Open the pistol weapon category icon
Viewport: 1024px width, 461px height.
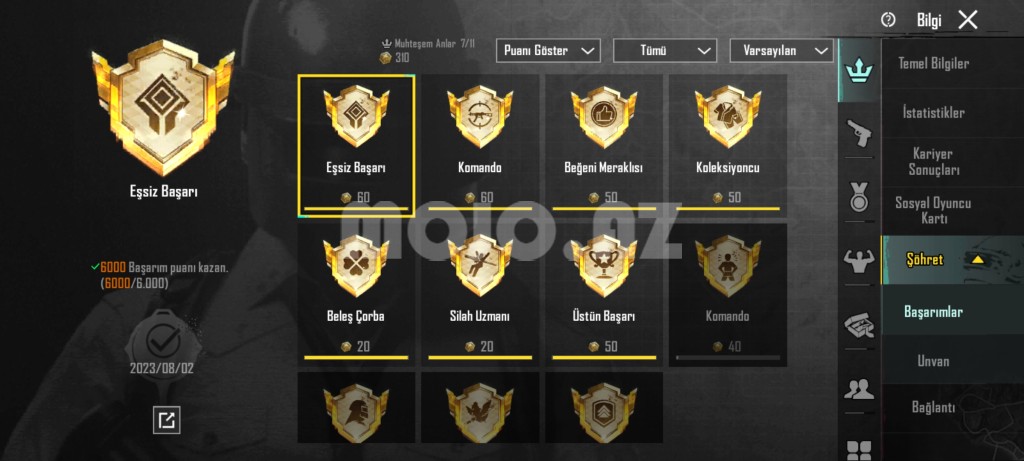point(859,134)
